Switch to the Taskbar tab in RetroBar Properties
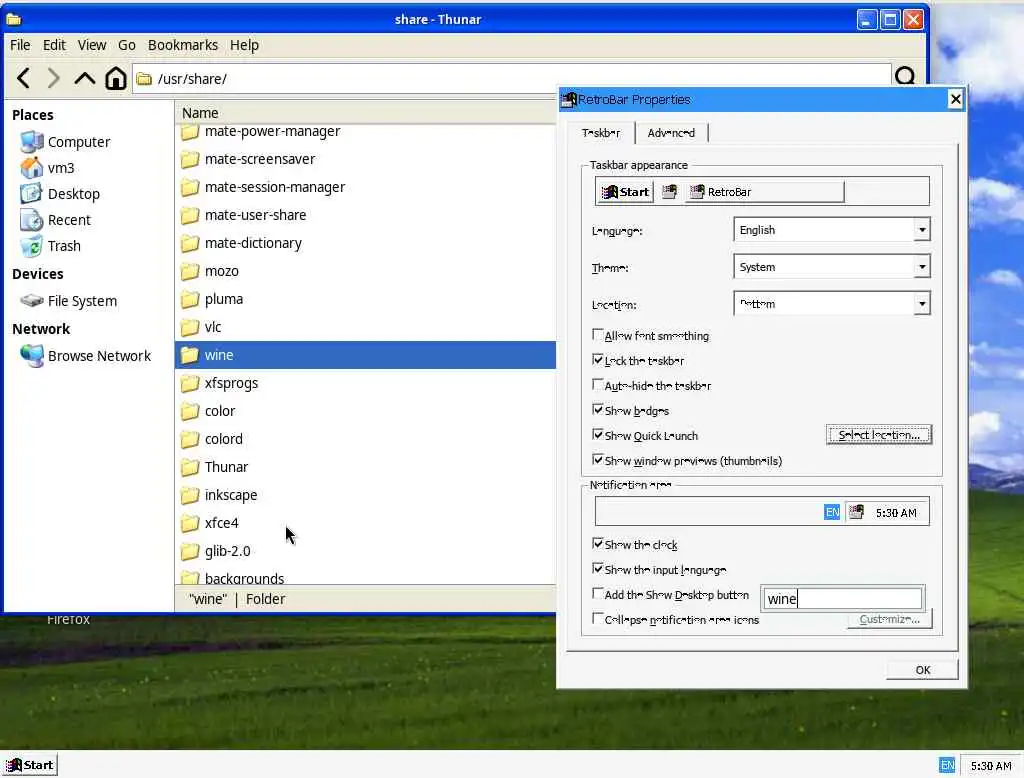Viewport: 1024px width, 778px height. 601,133
